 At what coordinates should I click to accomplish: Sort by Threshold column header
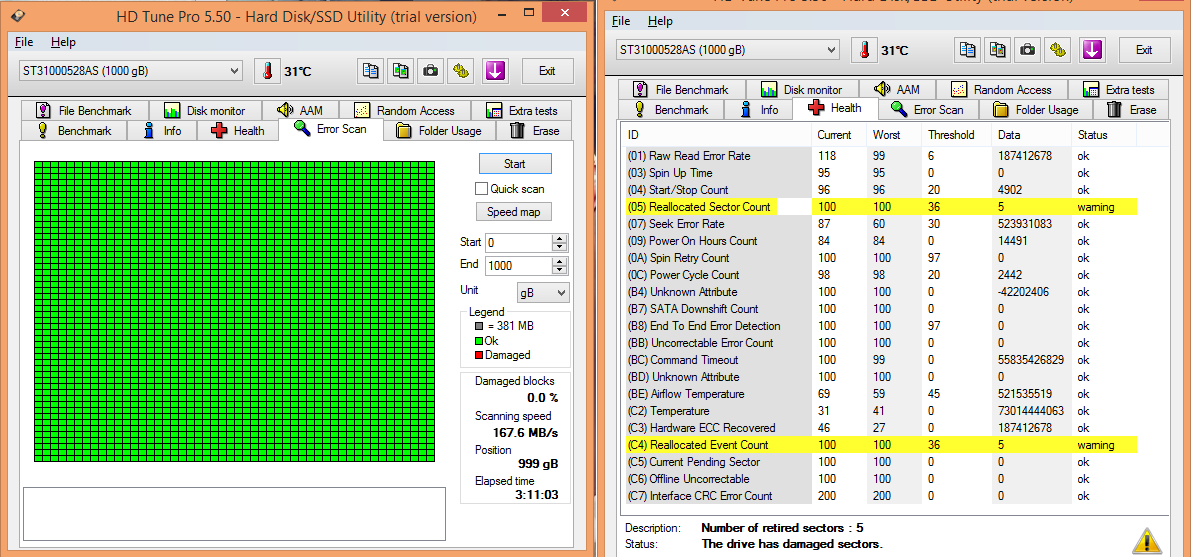point(956,135)
